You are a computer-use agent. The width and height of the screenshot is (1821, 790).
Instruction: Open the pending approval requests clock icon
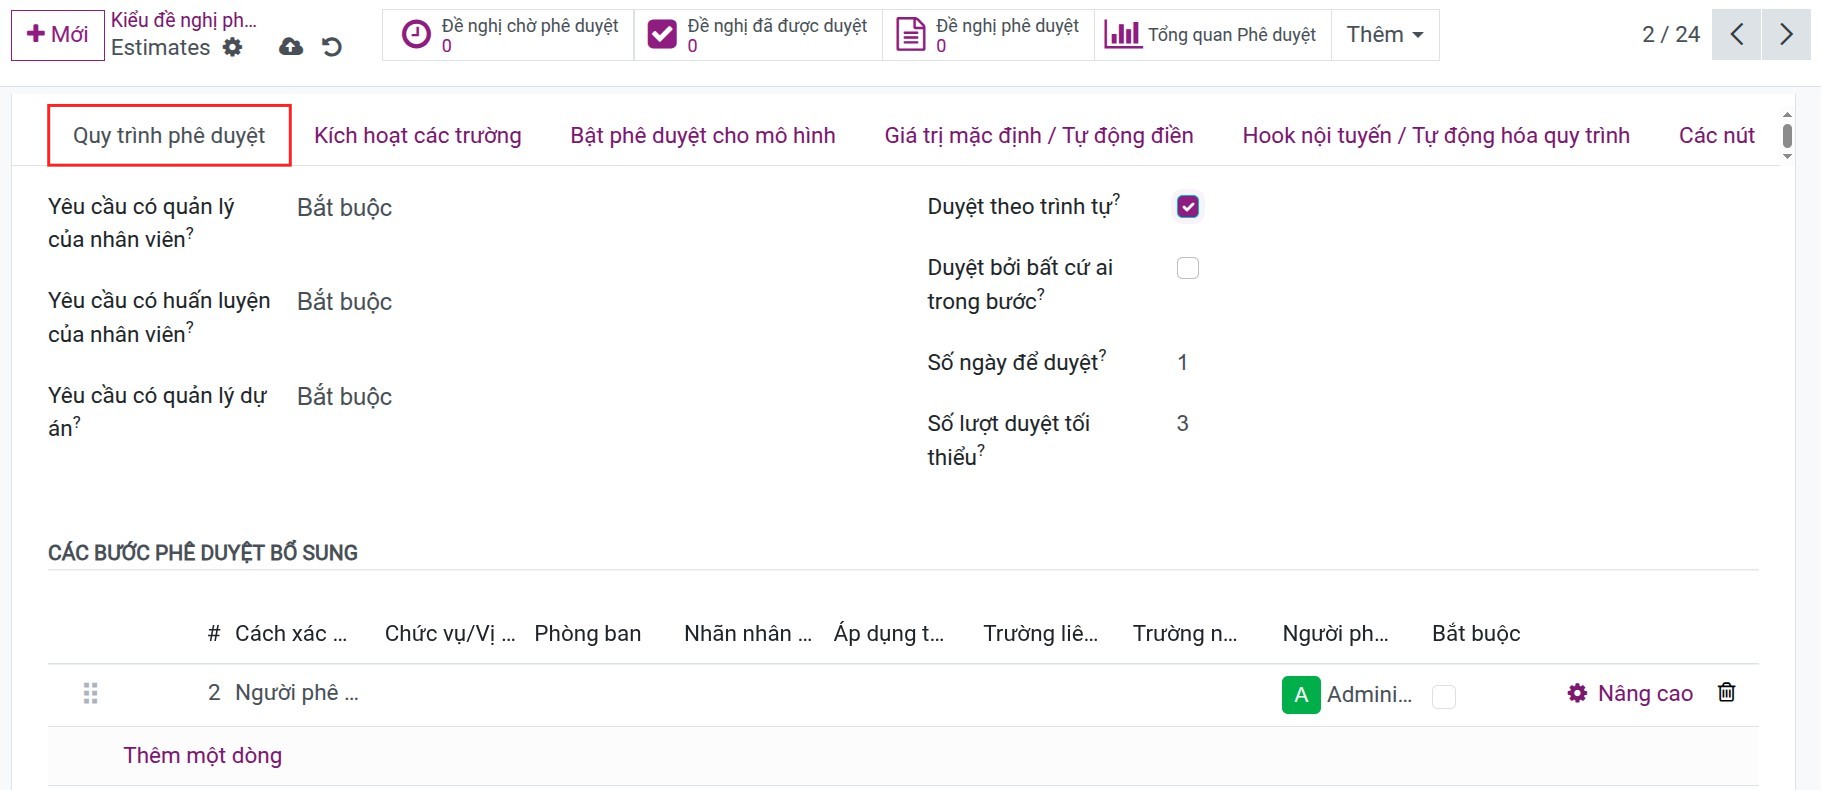click(416, 35)
